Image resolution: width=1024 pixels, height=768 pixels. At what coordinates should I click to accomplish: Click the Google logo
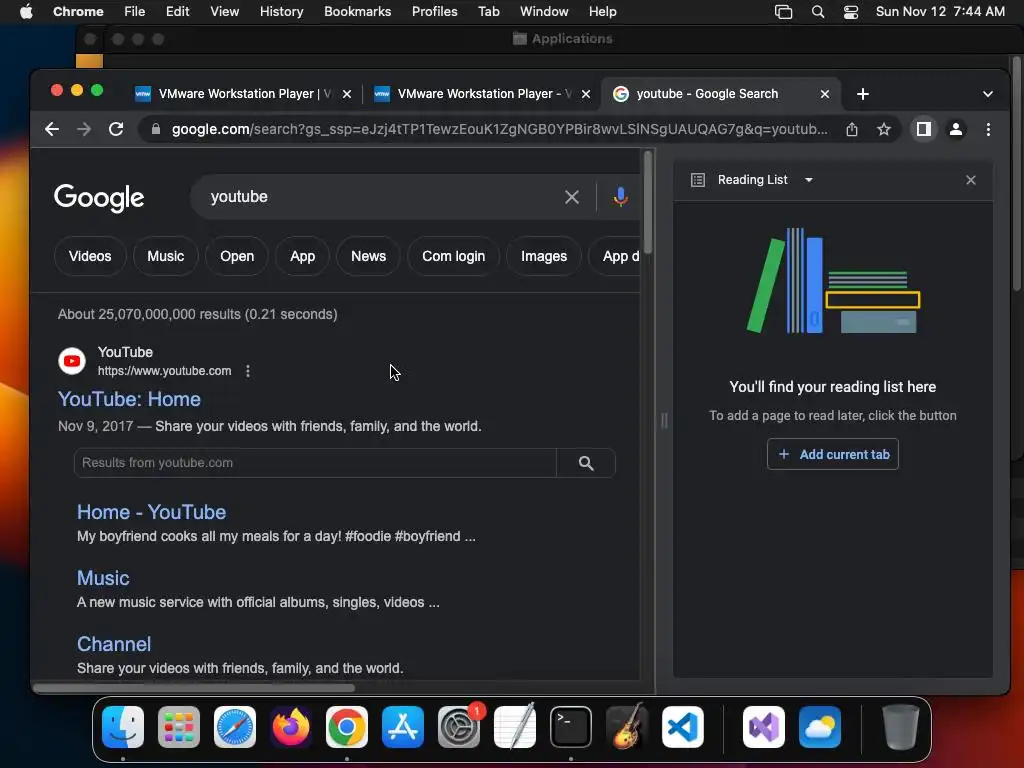99,198
